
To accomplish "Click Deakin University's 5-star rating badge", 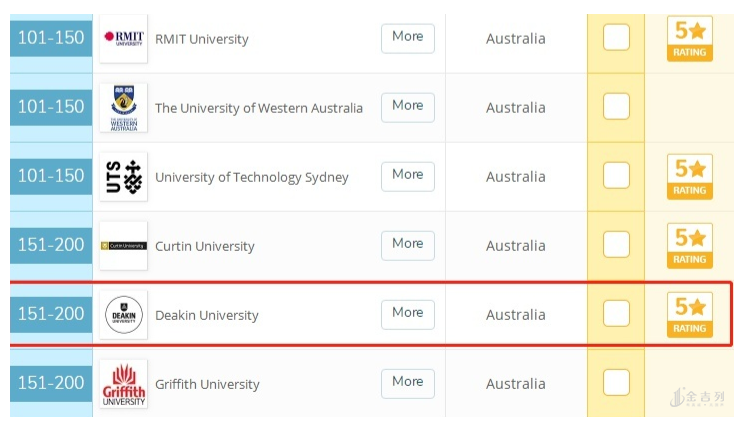I will click(689, 315).
